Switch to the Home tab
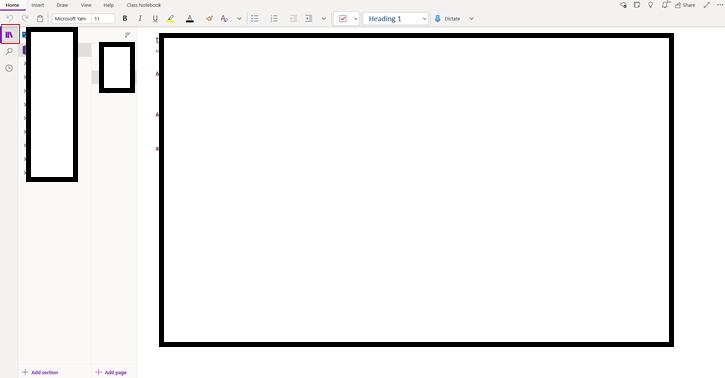The image size is (725, 378). (12, 5)
